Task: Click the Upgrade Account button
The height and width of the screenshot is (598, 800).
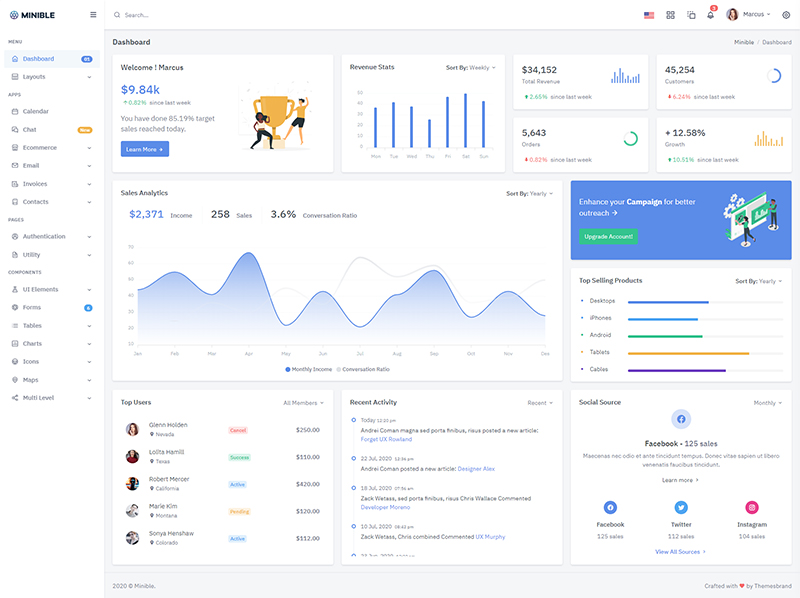Action: (x=608, y=236)
